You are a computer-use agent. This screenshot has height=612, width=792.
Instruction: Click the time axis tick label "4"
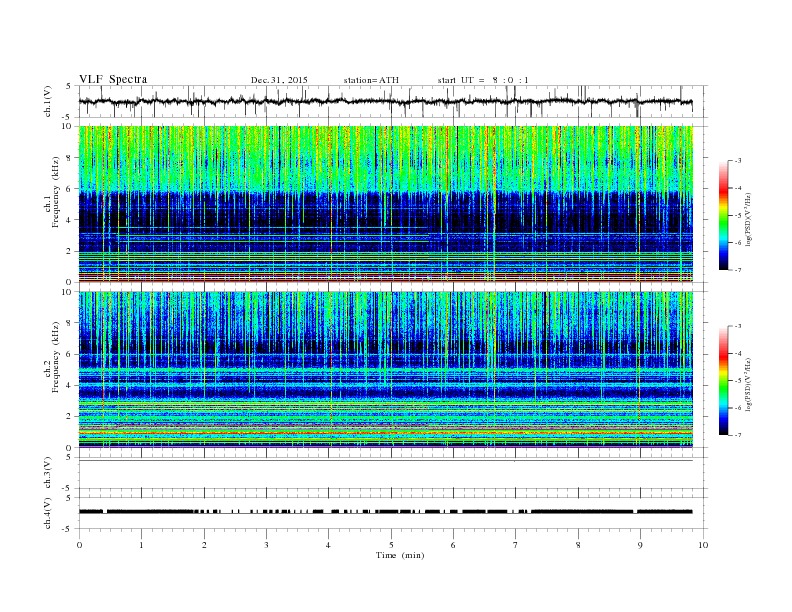[x=329, y=545]
